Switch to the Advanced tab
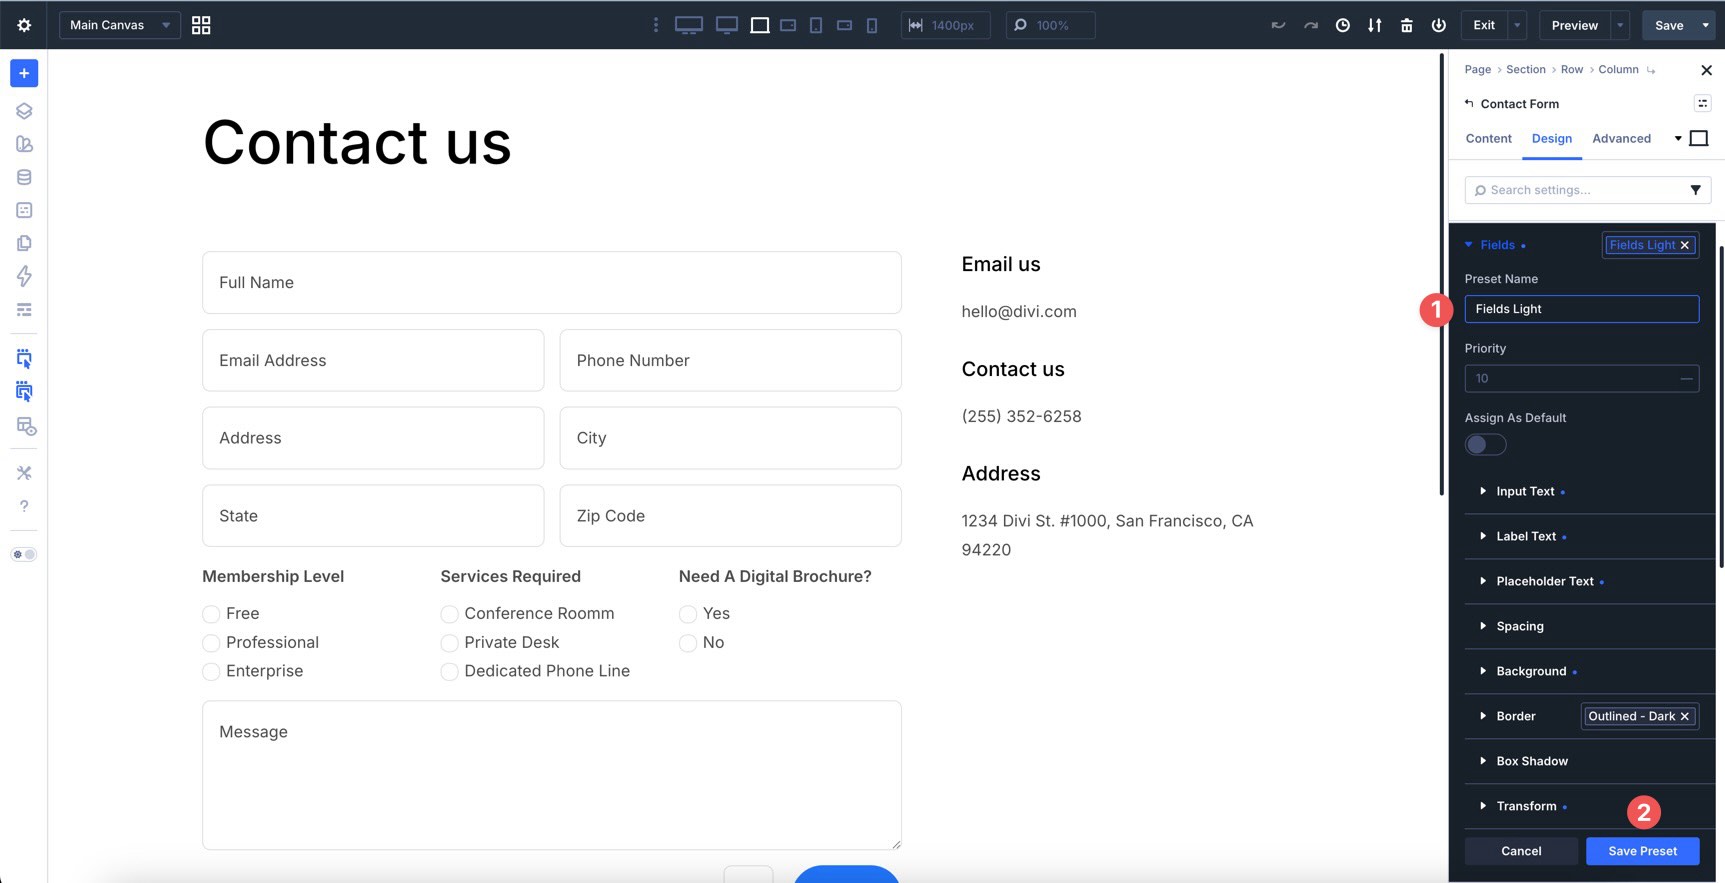Image resolution: width=1725 pixels, height=883 pixels. tap(1621, 139)
